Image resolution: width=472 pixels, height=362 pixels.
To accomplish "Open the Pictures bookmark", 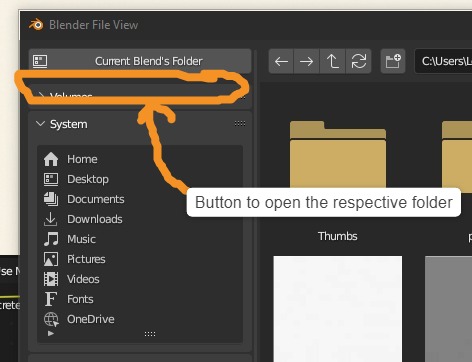I will click(140, 259).
